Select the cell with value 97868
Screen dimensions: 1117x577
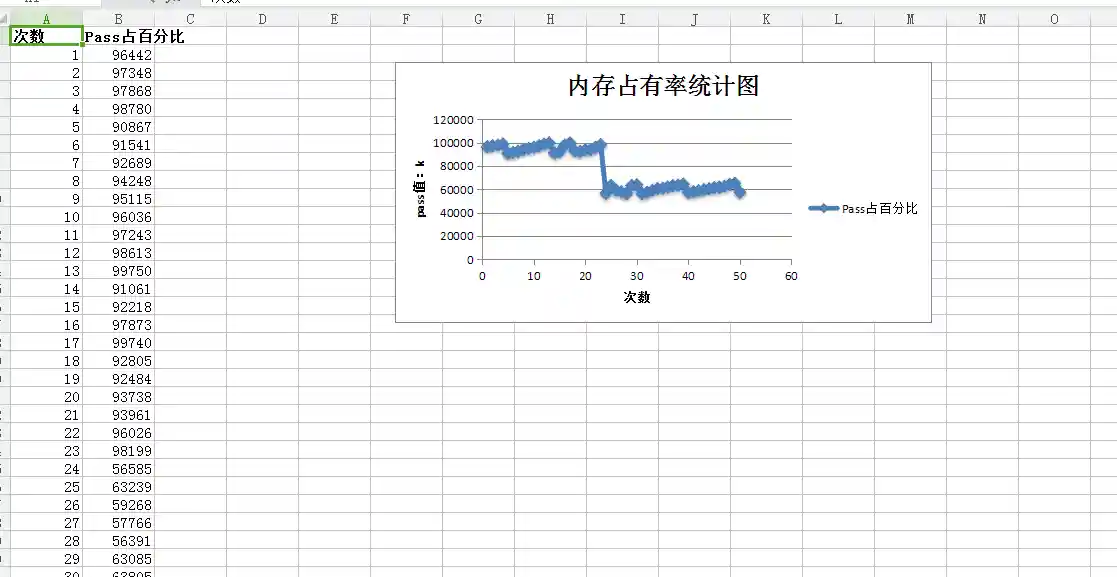coord(118,90)
